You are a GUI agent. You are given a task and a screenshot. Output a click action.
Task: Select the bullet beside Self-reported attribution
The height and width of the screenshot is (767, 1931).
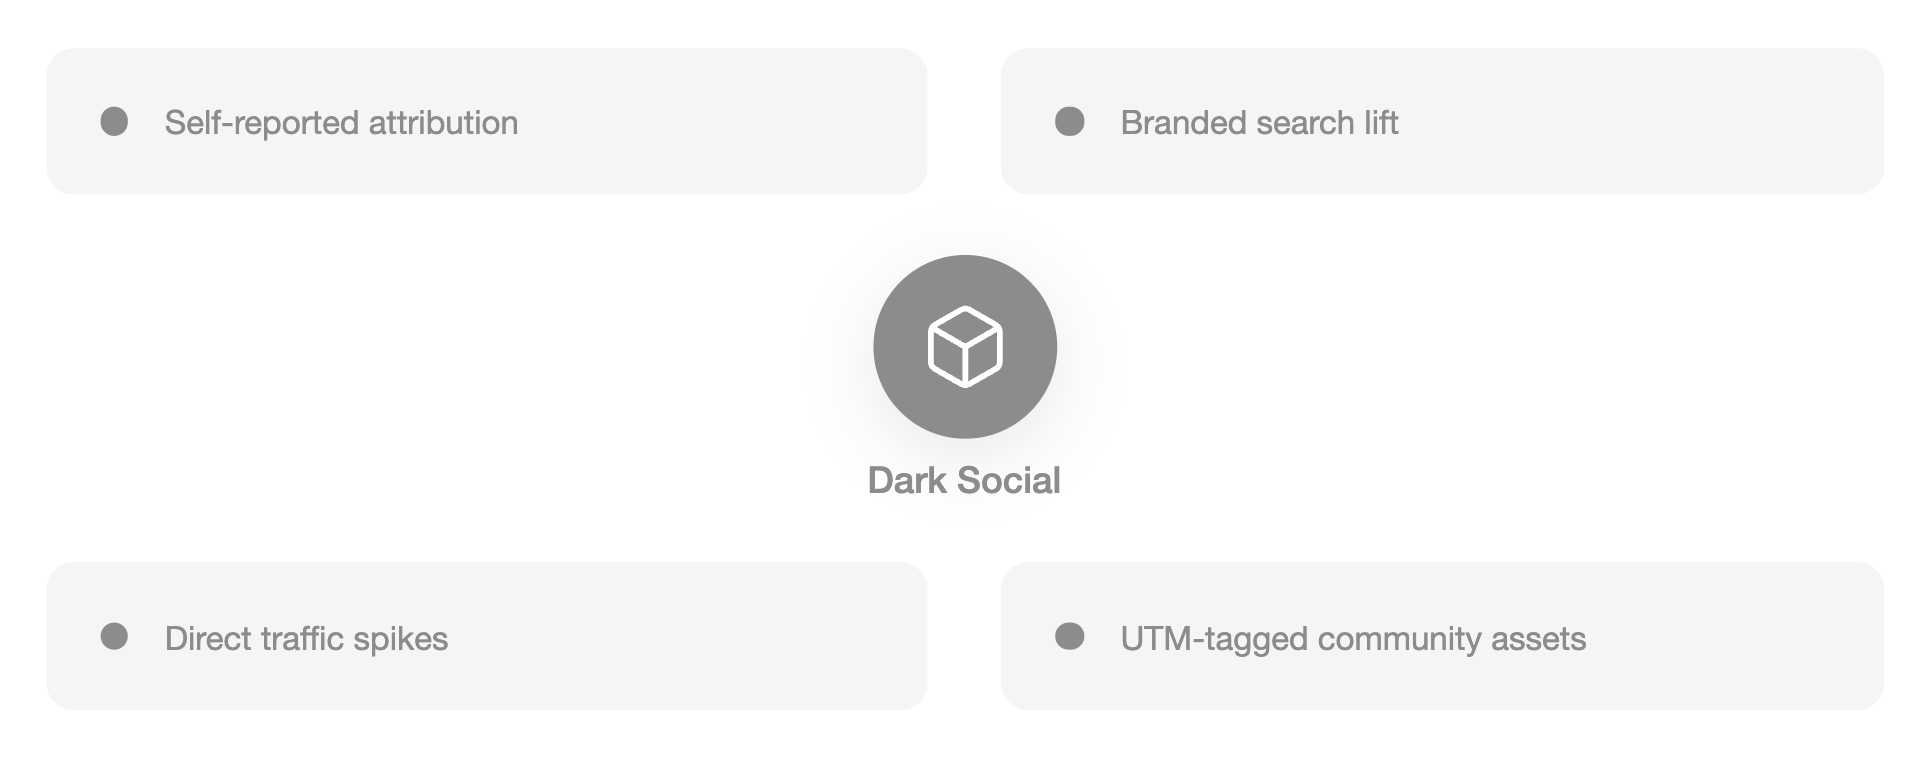point(115,122)
